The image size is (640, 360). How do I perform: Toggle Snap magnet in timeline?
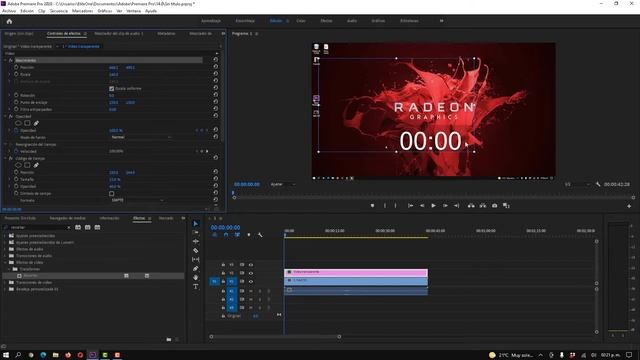pyautogui.click(x=226, y=235)
